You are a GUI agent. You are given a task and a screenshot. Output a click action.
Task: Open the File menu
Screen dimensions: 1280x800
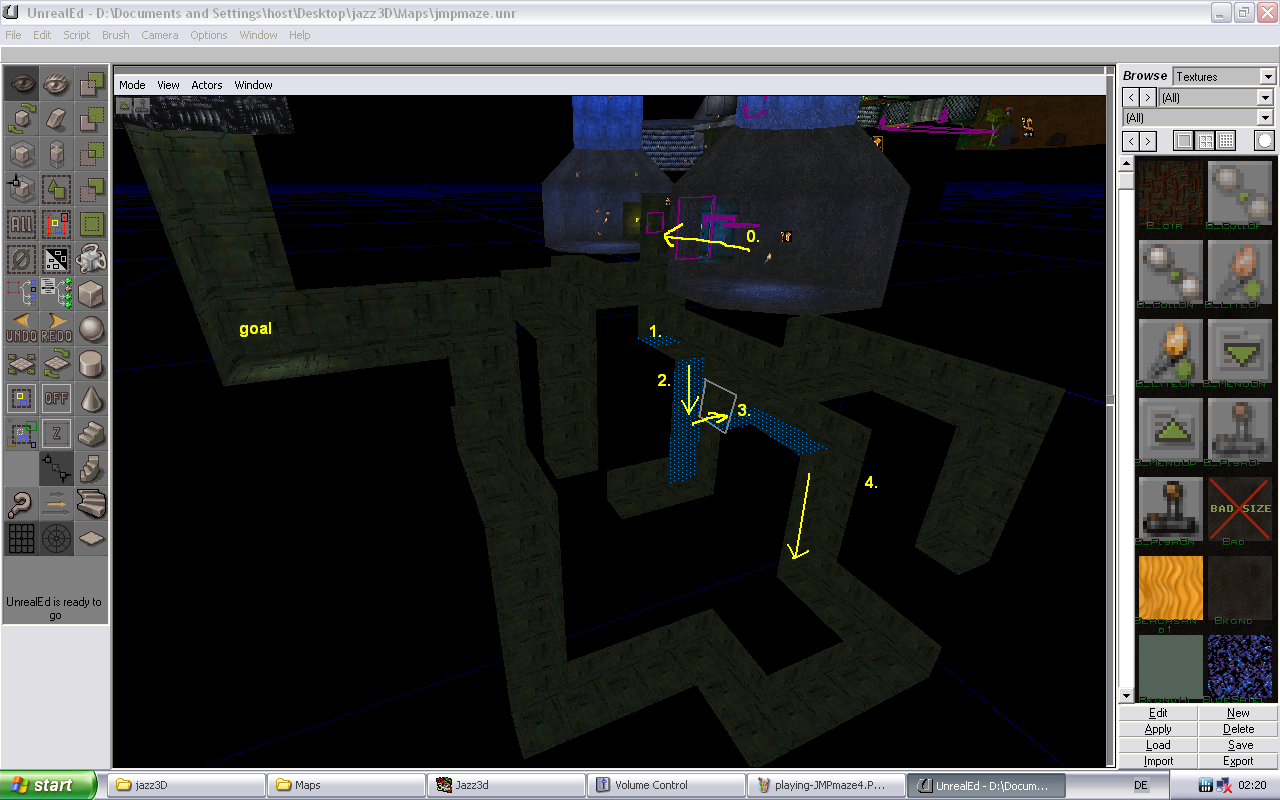pos(13,35)
